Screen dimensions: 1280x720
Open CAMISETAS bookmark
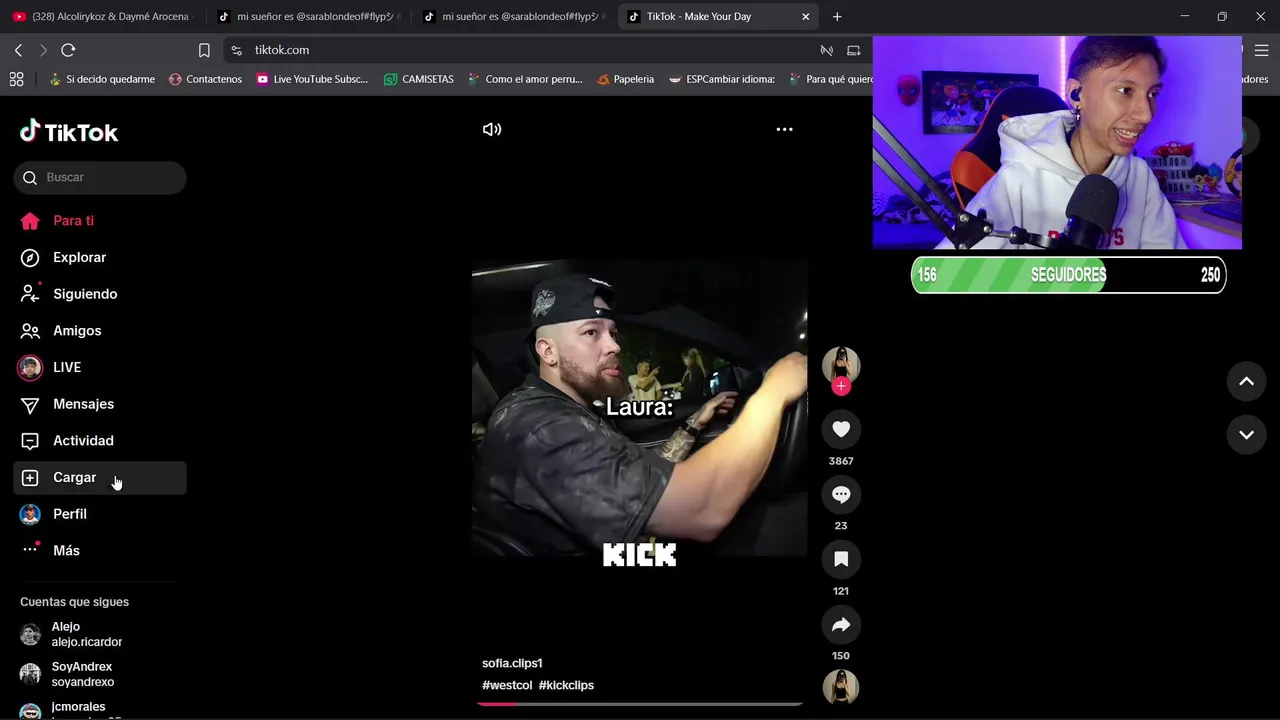[419, 79]
